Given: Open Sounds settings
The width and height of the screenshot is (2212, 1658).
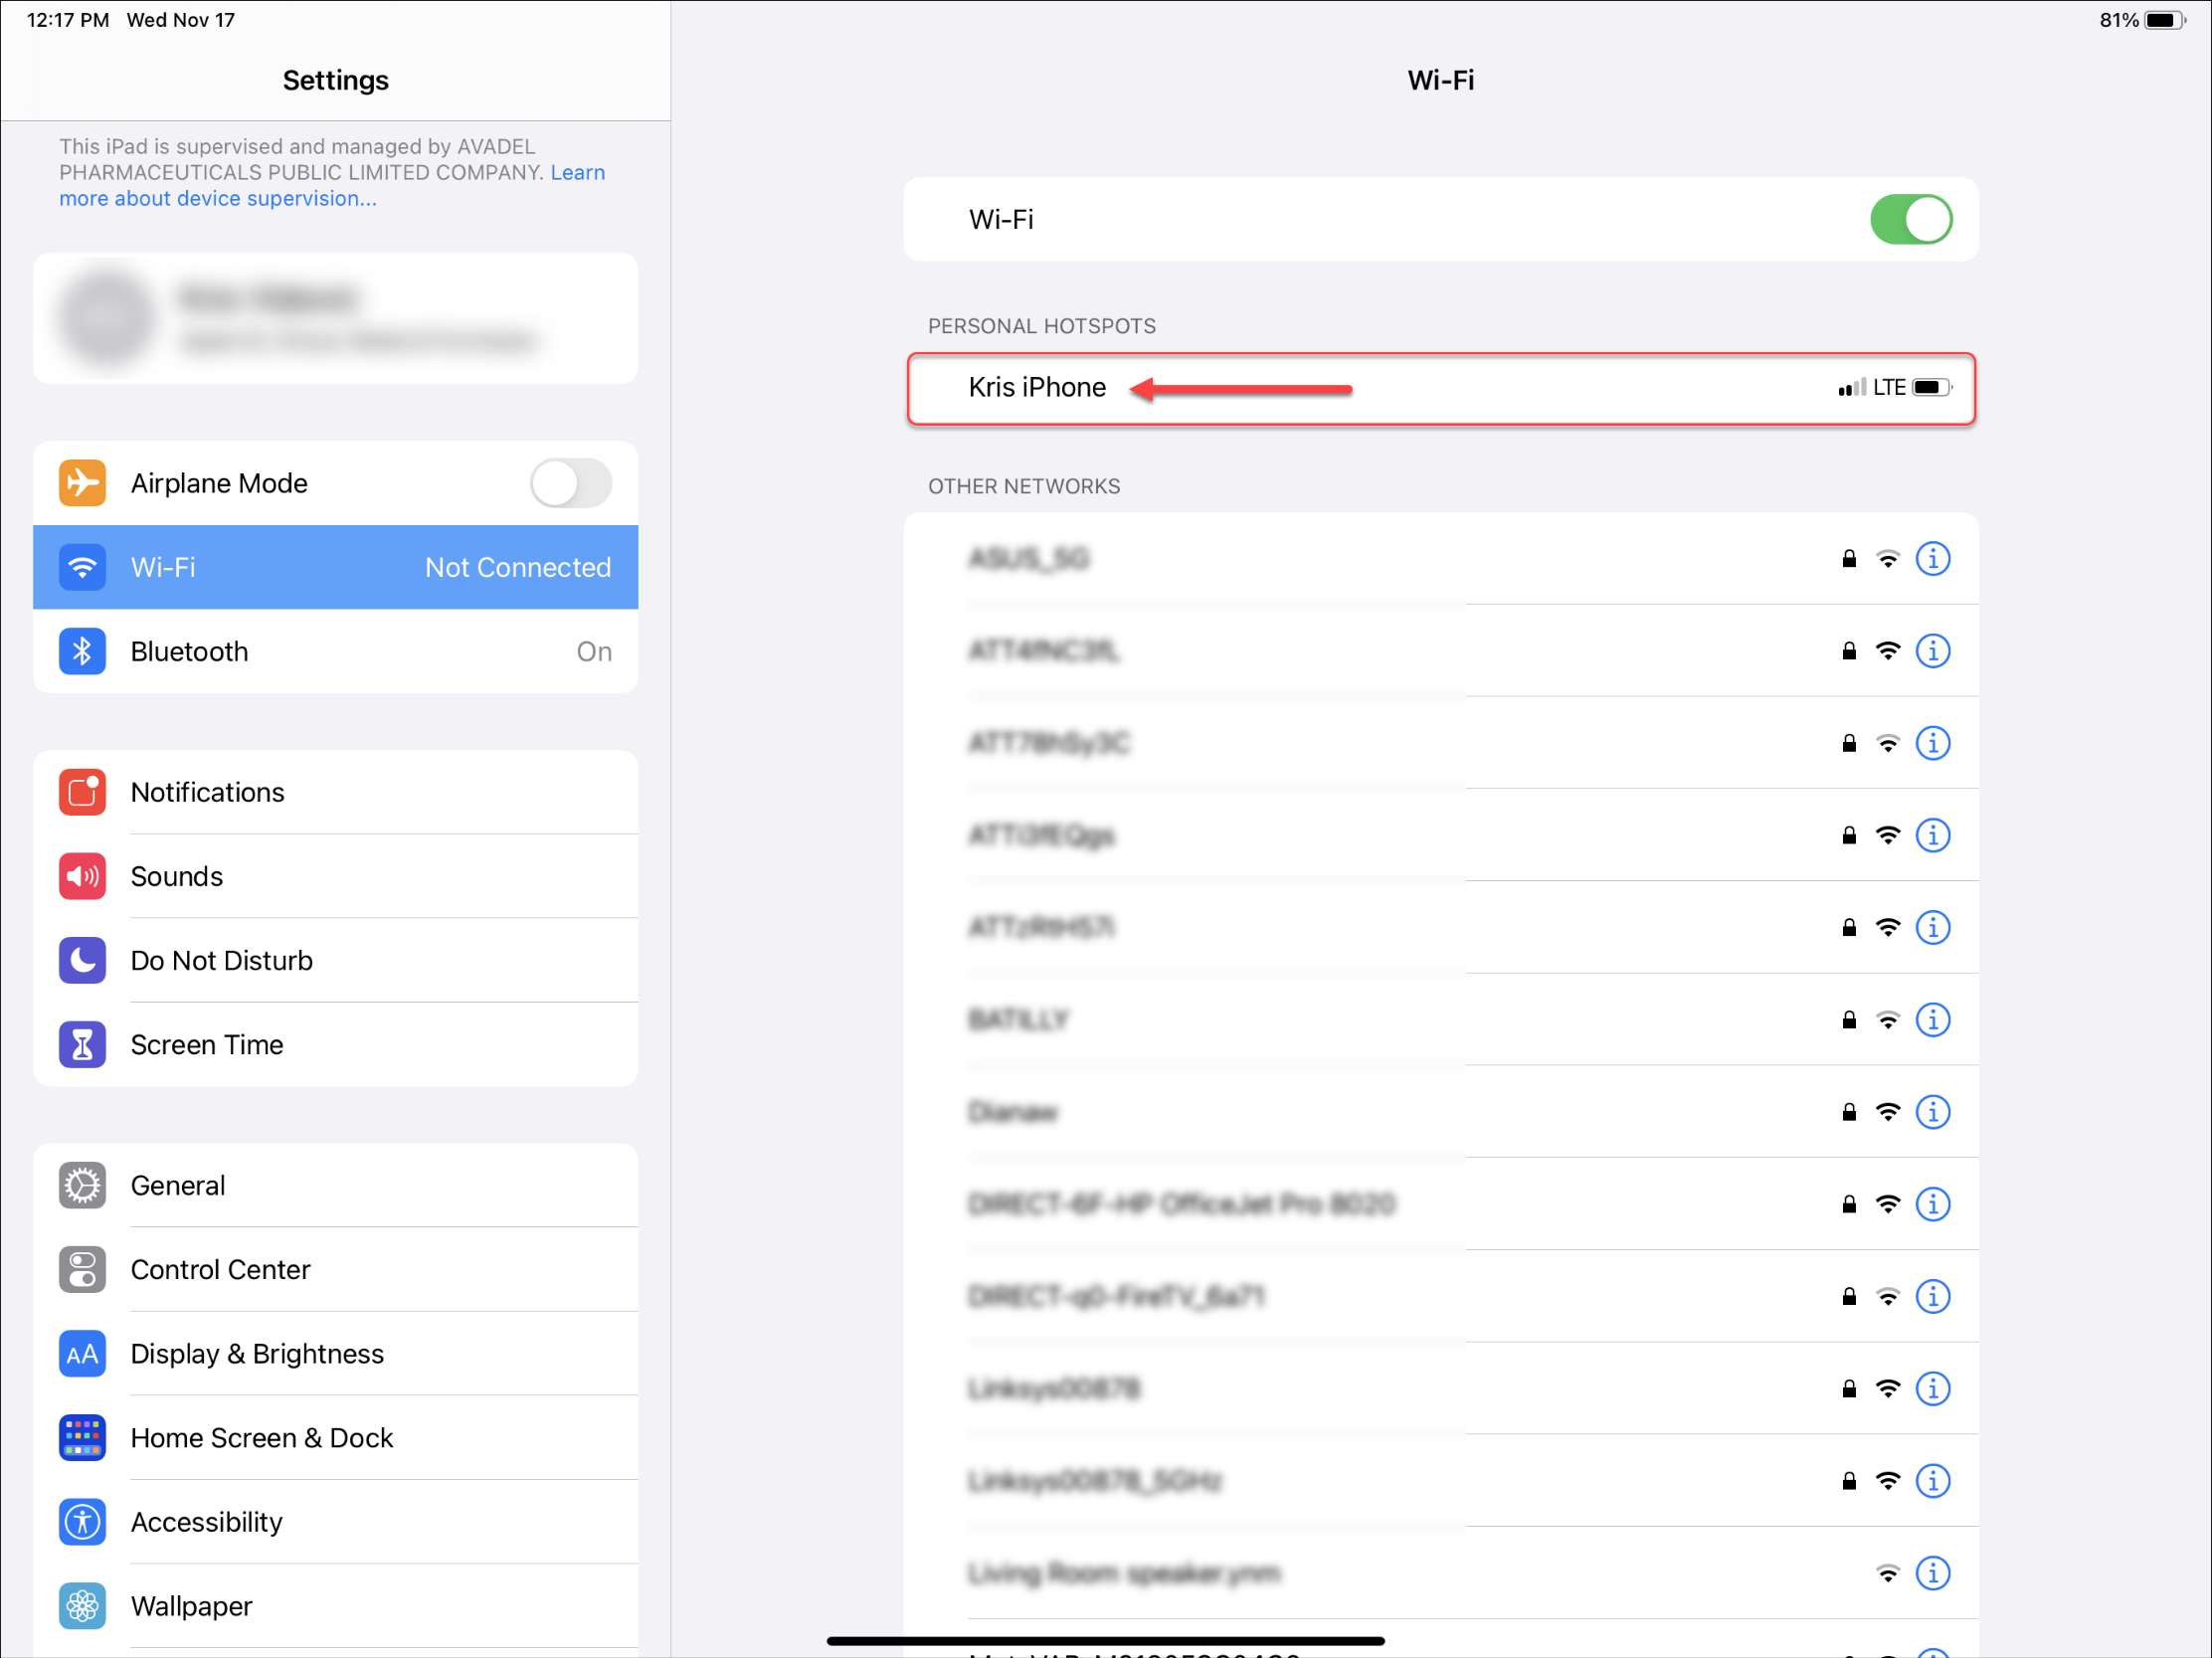Looking at the screenshot, I should coord(335,876).
